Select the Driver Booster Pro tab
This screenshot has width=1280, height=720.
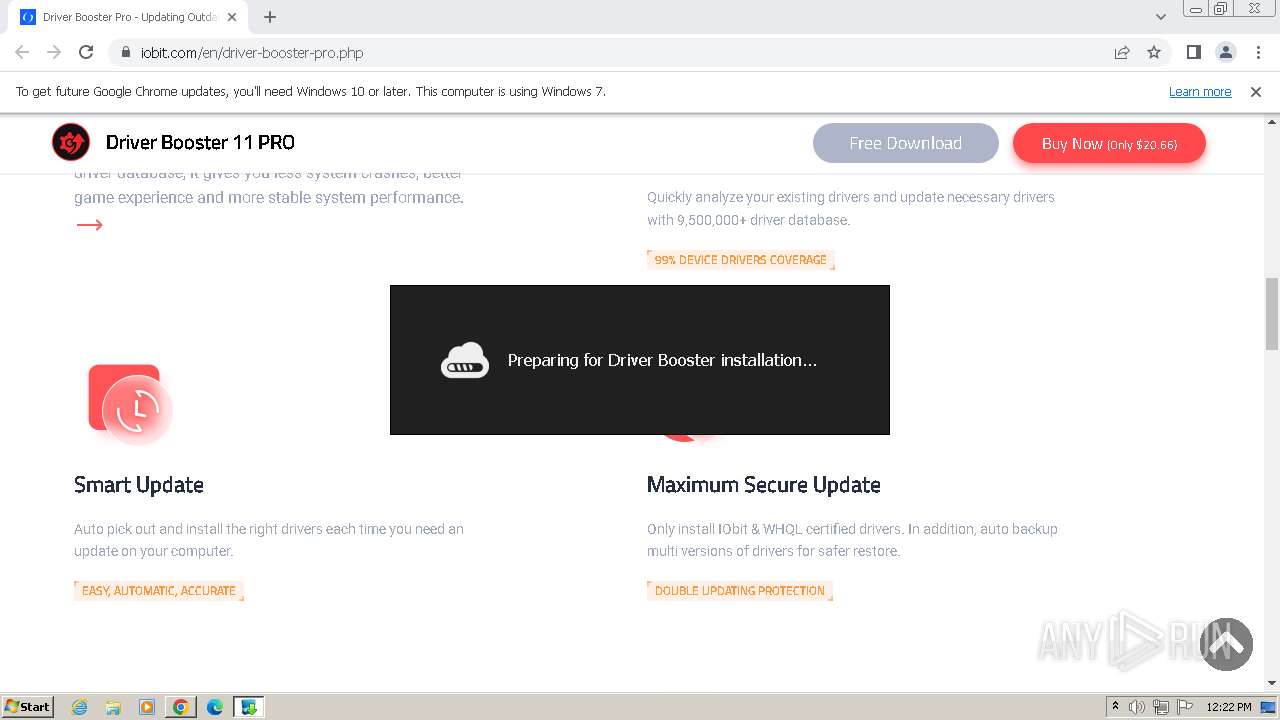pos(128,17)
